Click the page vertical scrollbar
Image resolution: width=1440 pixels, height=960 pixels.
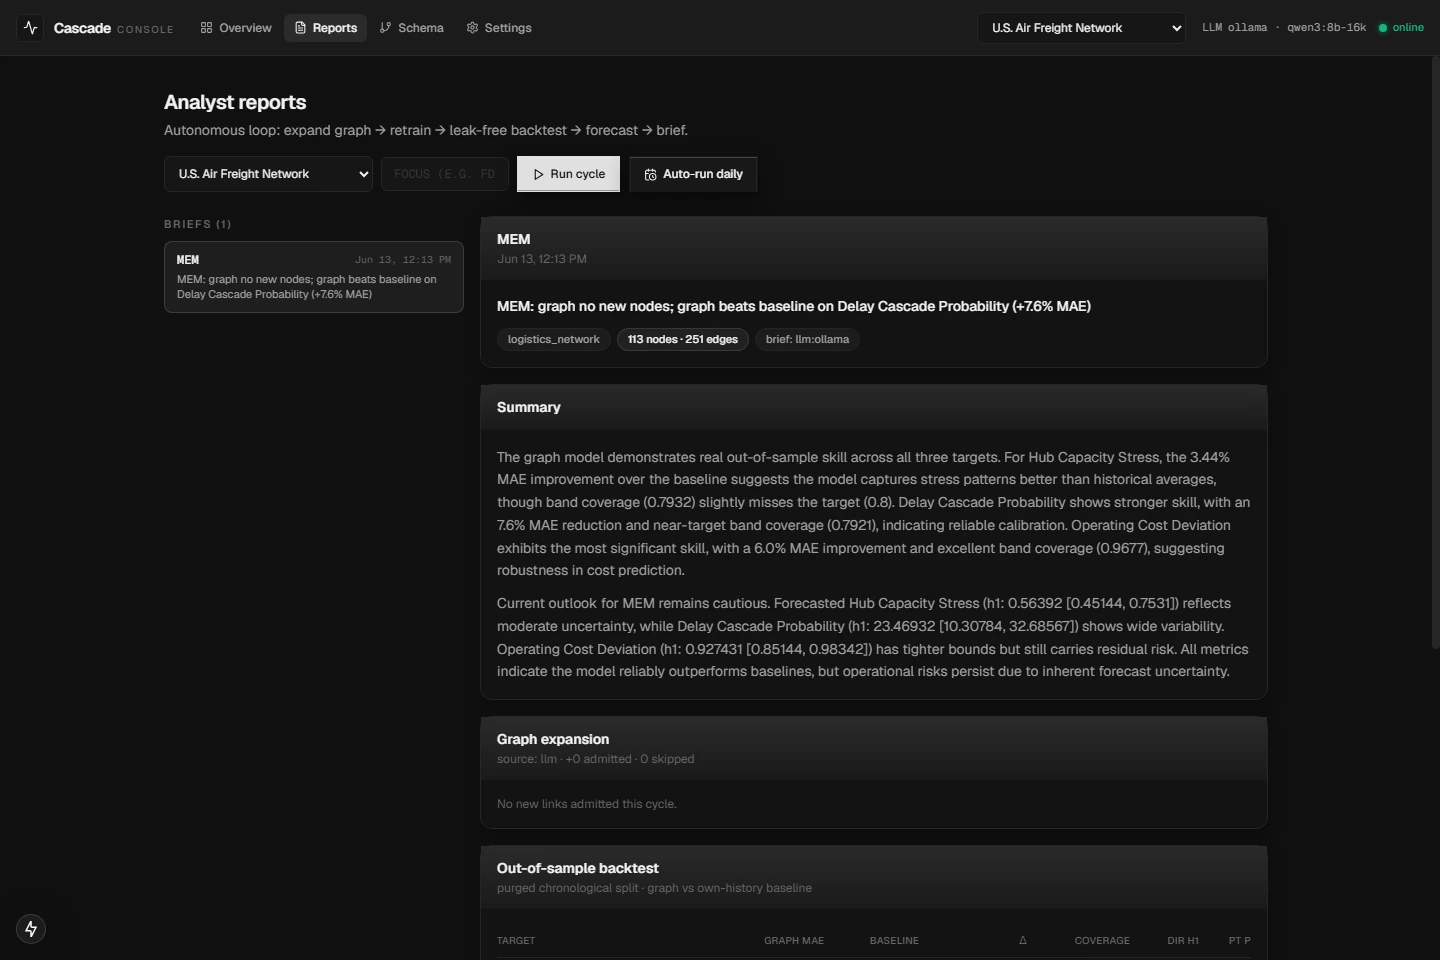coord(1436,352)
